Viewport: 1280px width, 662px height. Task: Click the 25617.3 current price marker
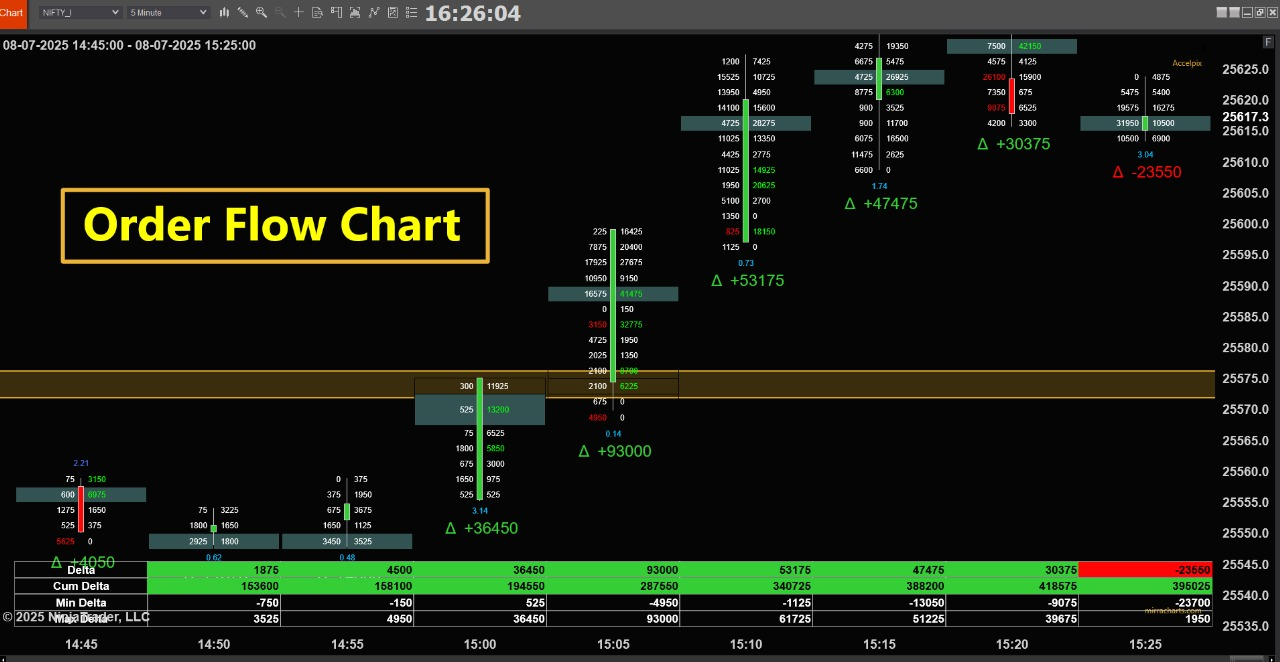1245,117
